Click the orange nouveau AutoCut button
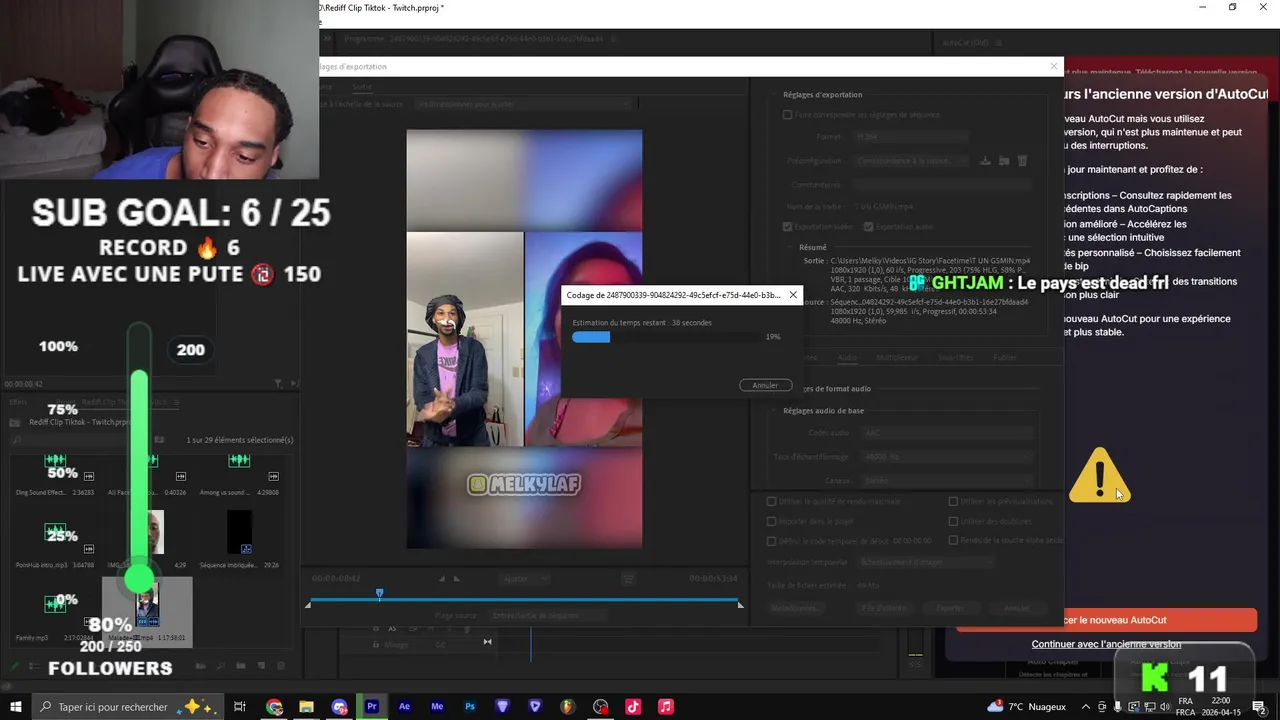Image resolution: width=1280 pixels, height=720 pixels. pyautogui.click(x=1105, y=620)
